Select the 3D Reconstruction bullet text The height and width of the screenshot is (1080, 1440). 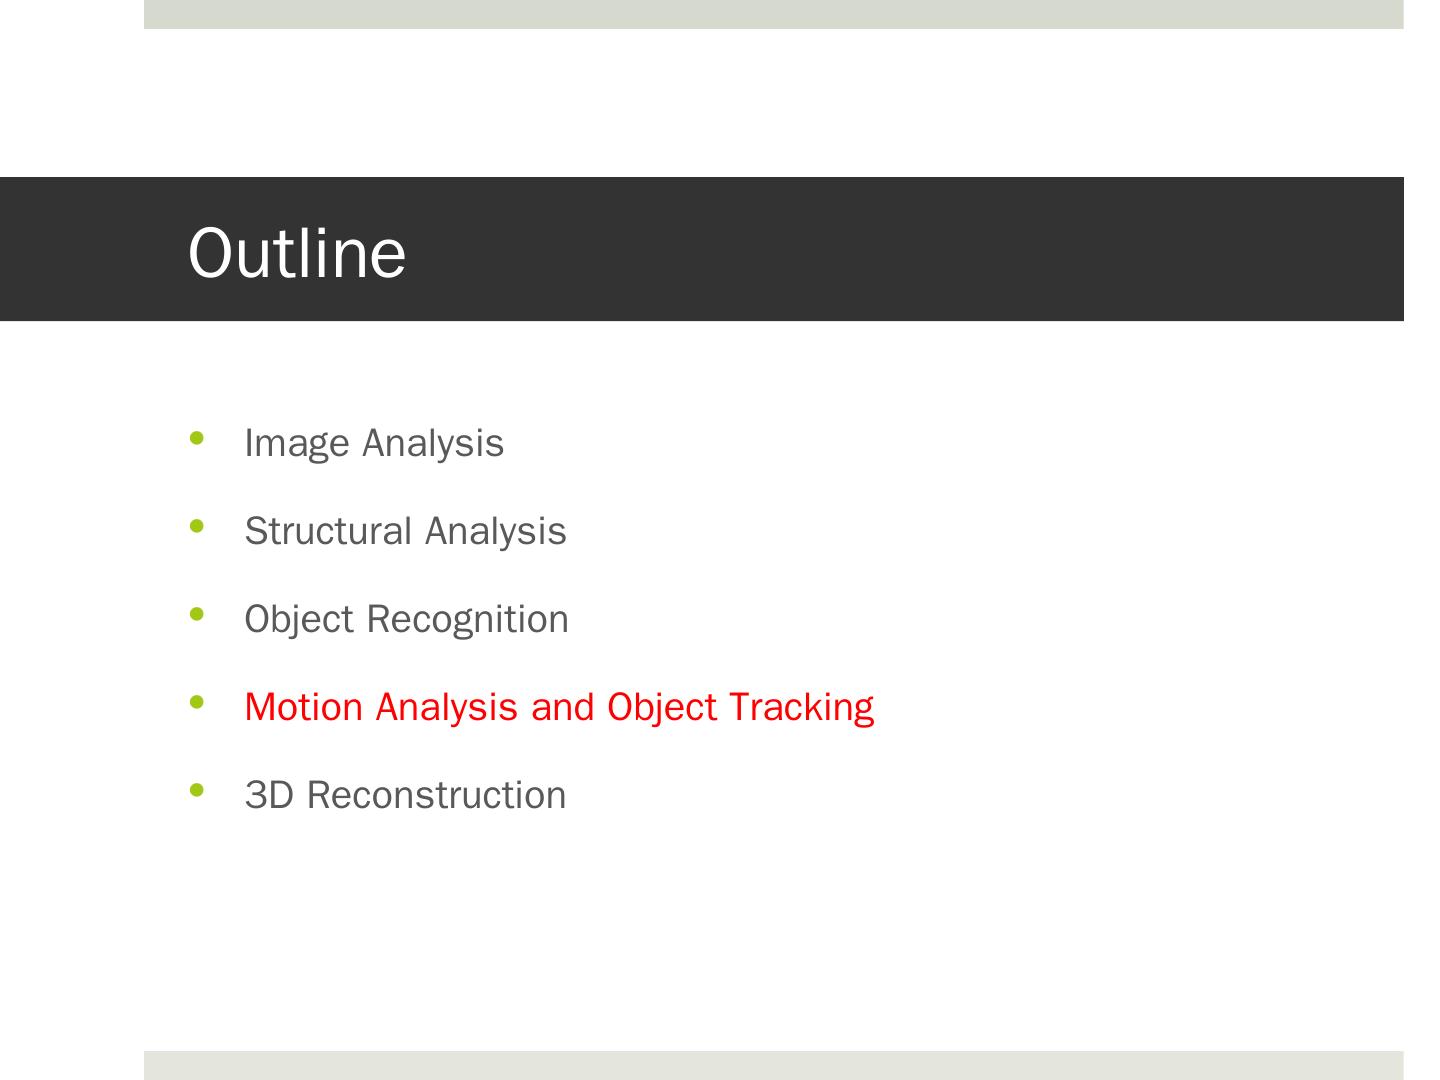[405, 795]
